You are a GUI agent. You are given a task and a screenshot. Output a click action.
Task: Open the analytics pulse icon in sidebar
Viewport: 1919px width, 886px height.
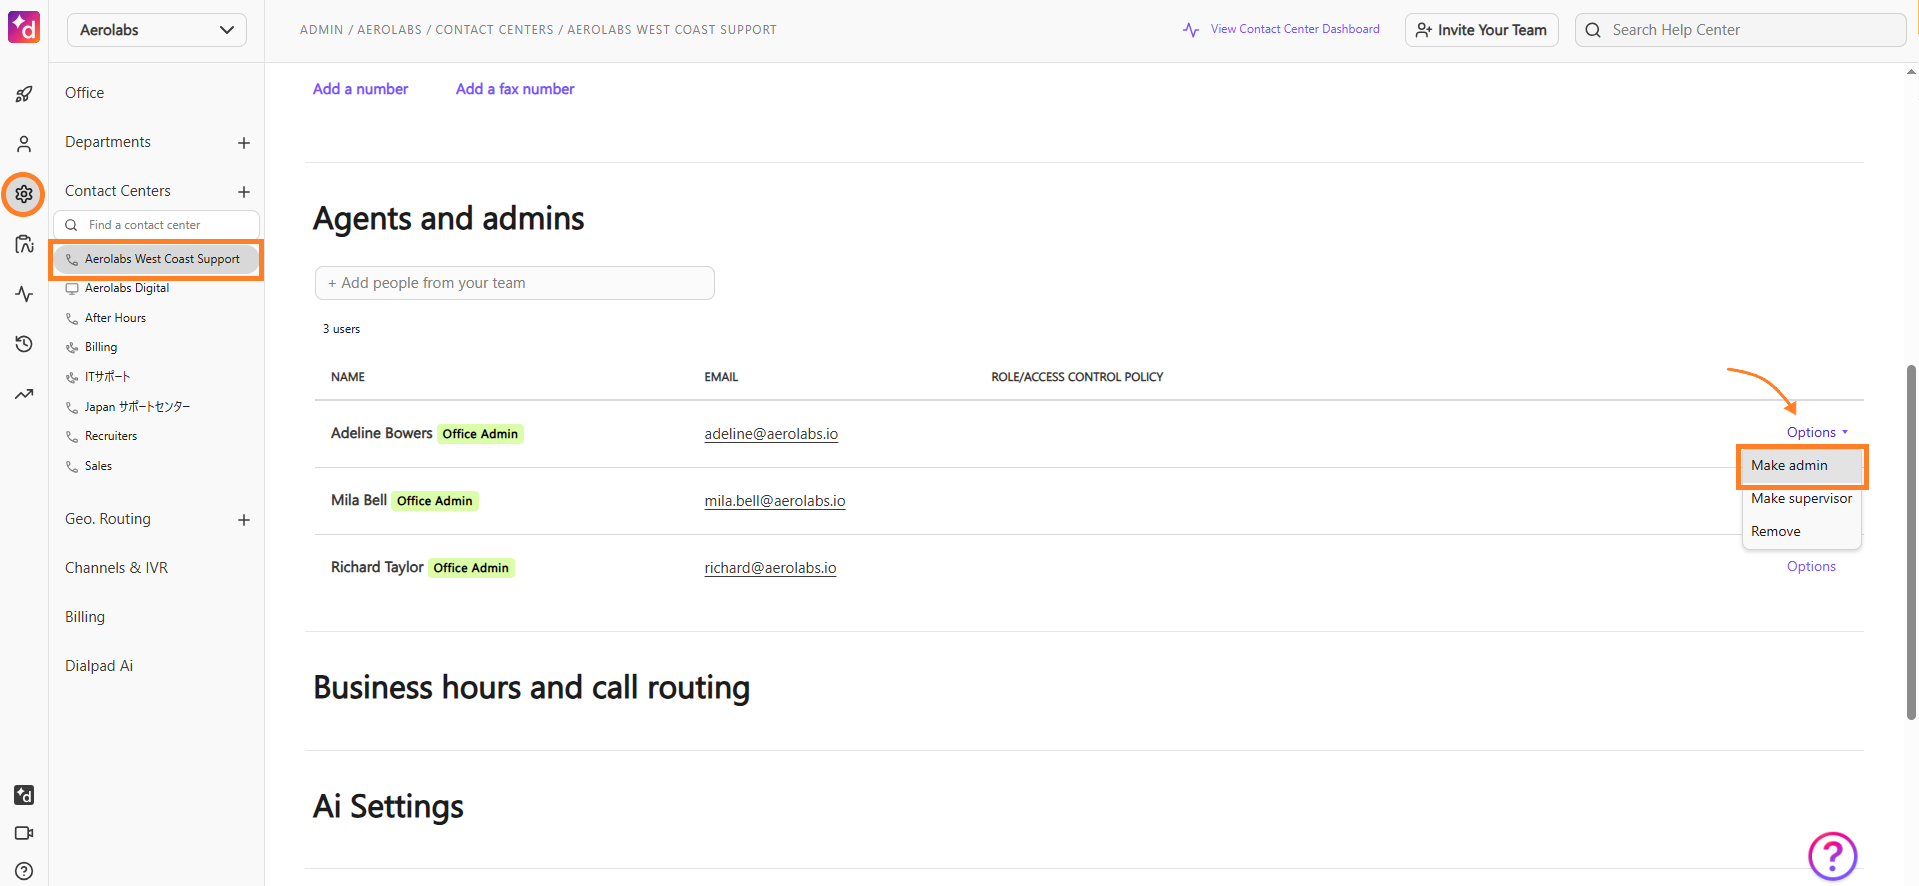click(x=24, y=294)
